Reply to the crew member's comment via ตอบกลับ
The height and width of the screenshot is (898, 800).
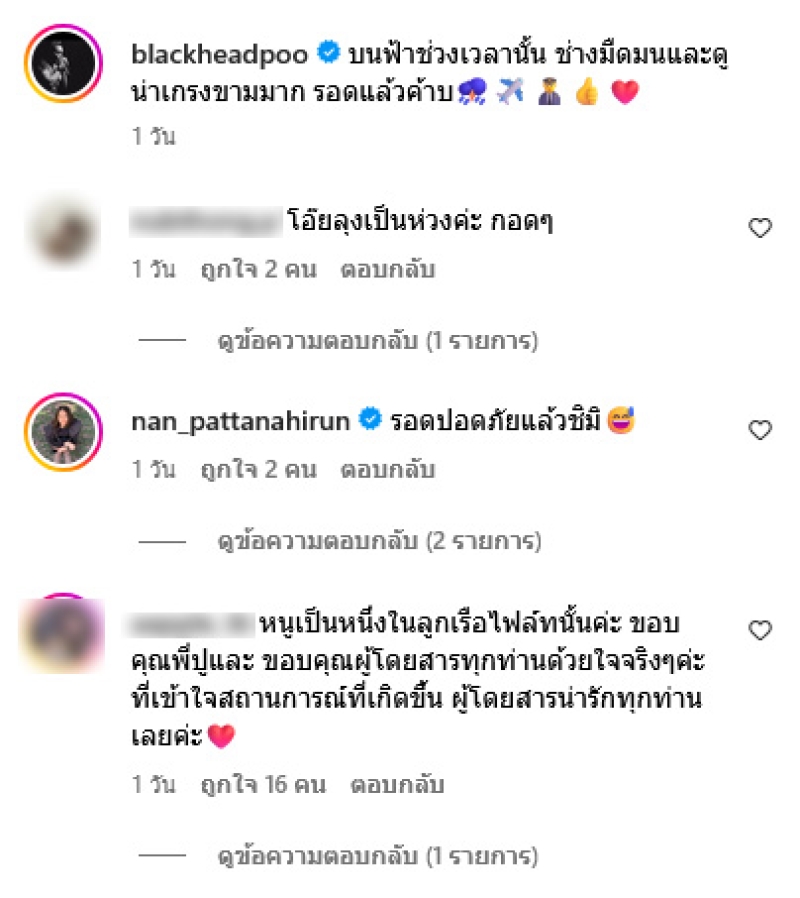pos(397,785)
